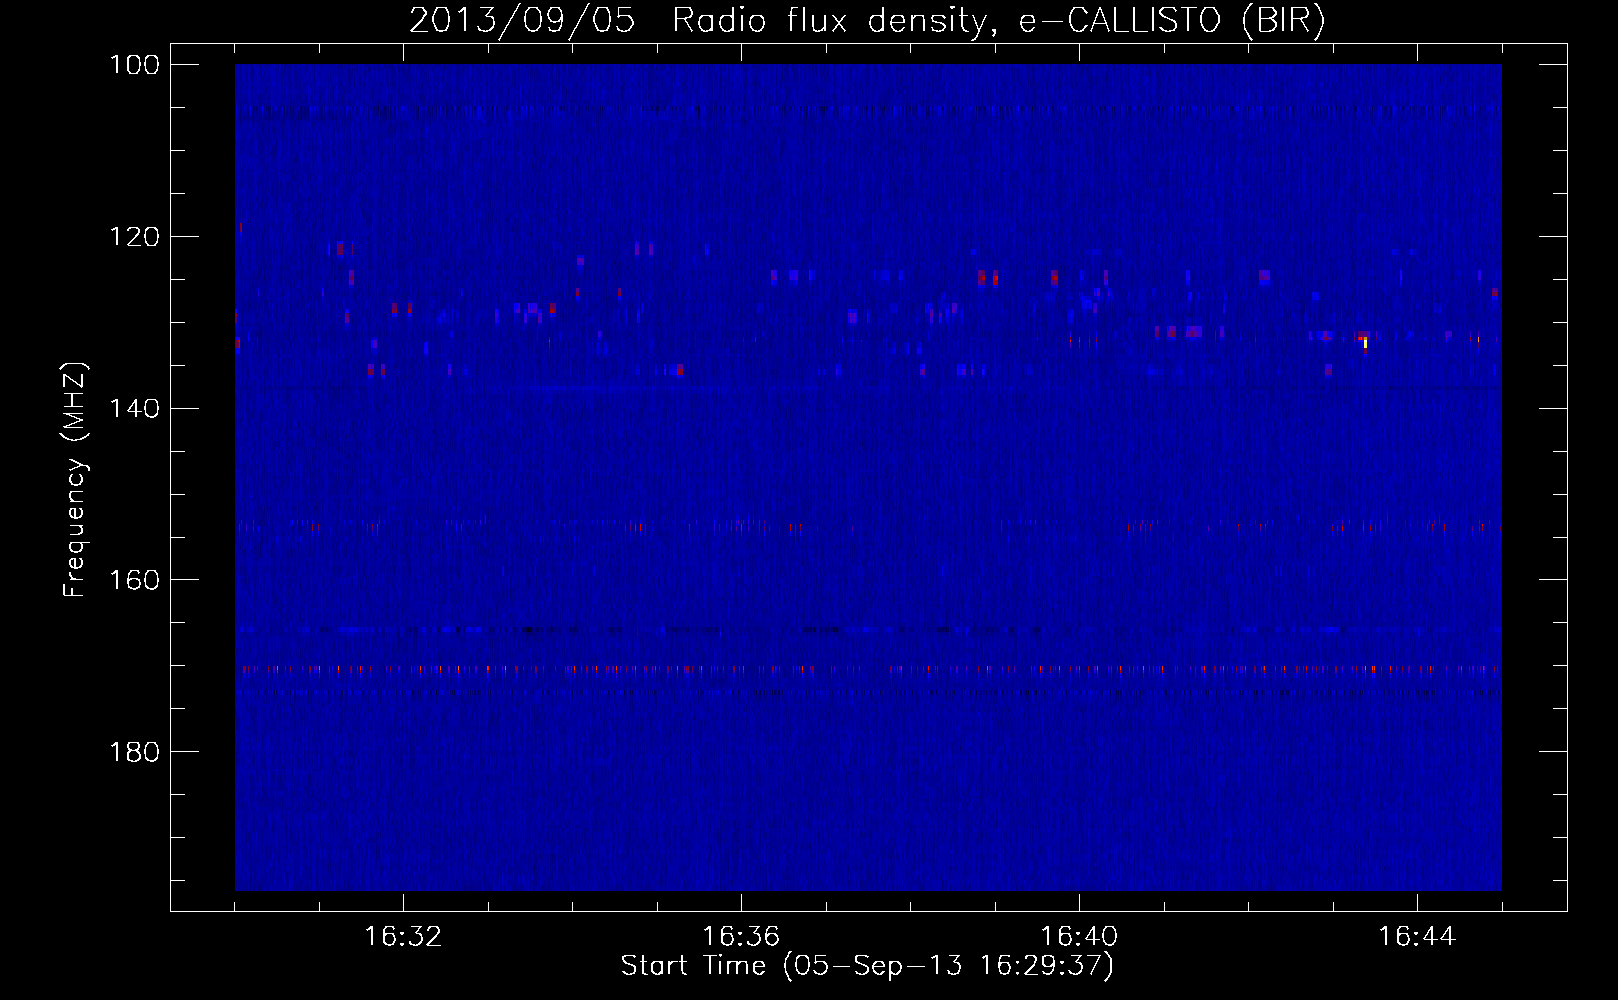Viewport: 1618px width, 1000px height.
Task: Click the "Frequency (MHZ)" axis label
Action: 75,480
